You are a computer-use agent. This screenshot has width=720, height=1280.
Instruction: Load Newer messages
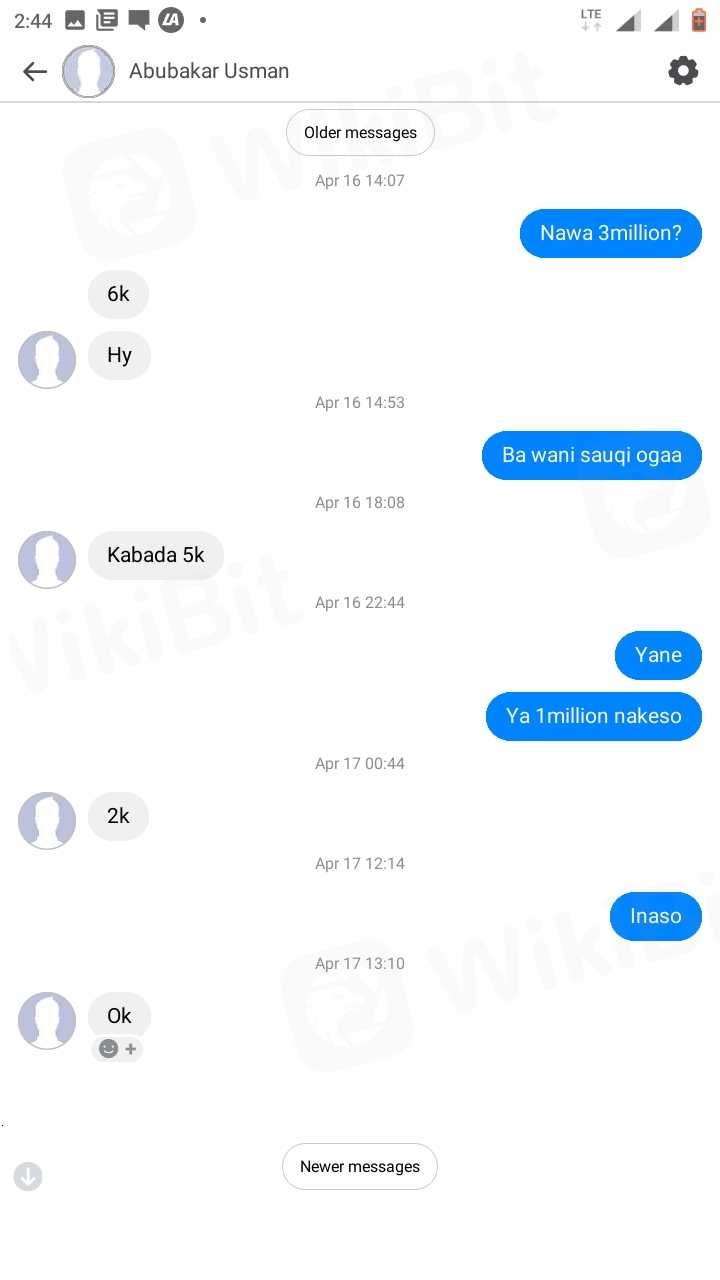click(360, 1167)
